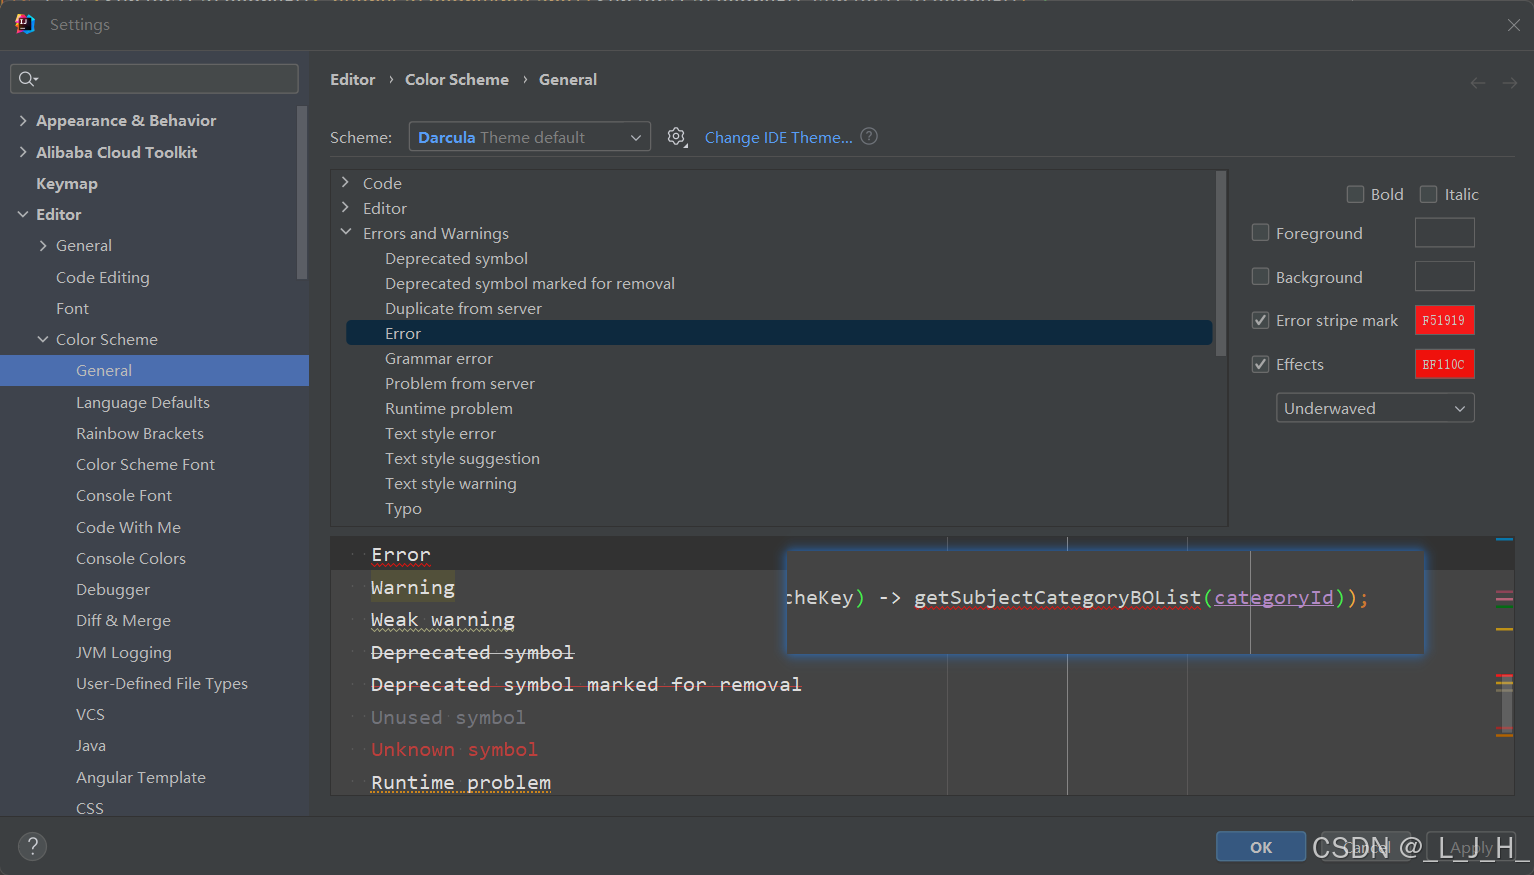Image resolution: width=1534 pixels, height=875 pixels.
Task: Click the OK button
Action: 1261,847
